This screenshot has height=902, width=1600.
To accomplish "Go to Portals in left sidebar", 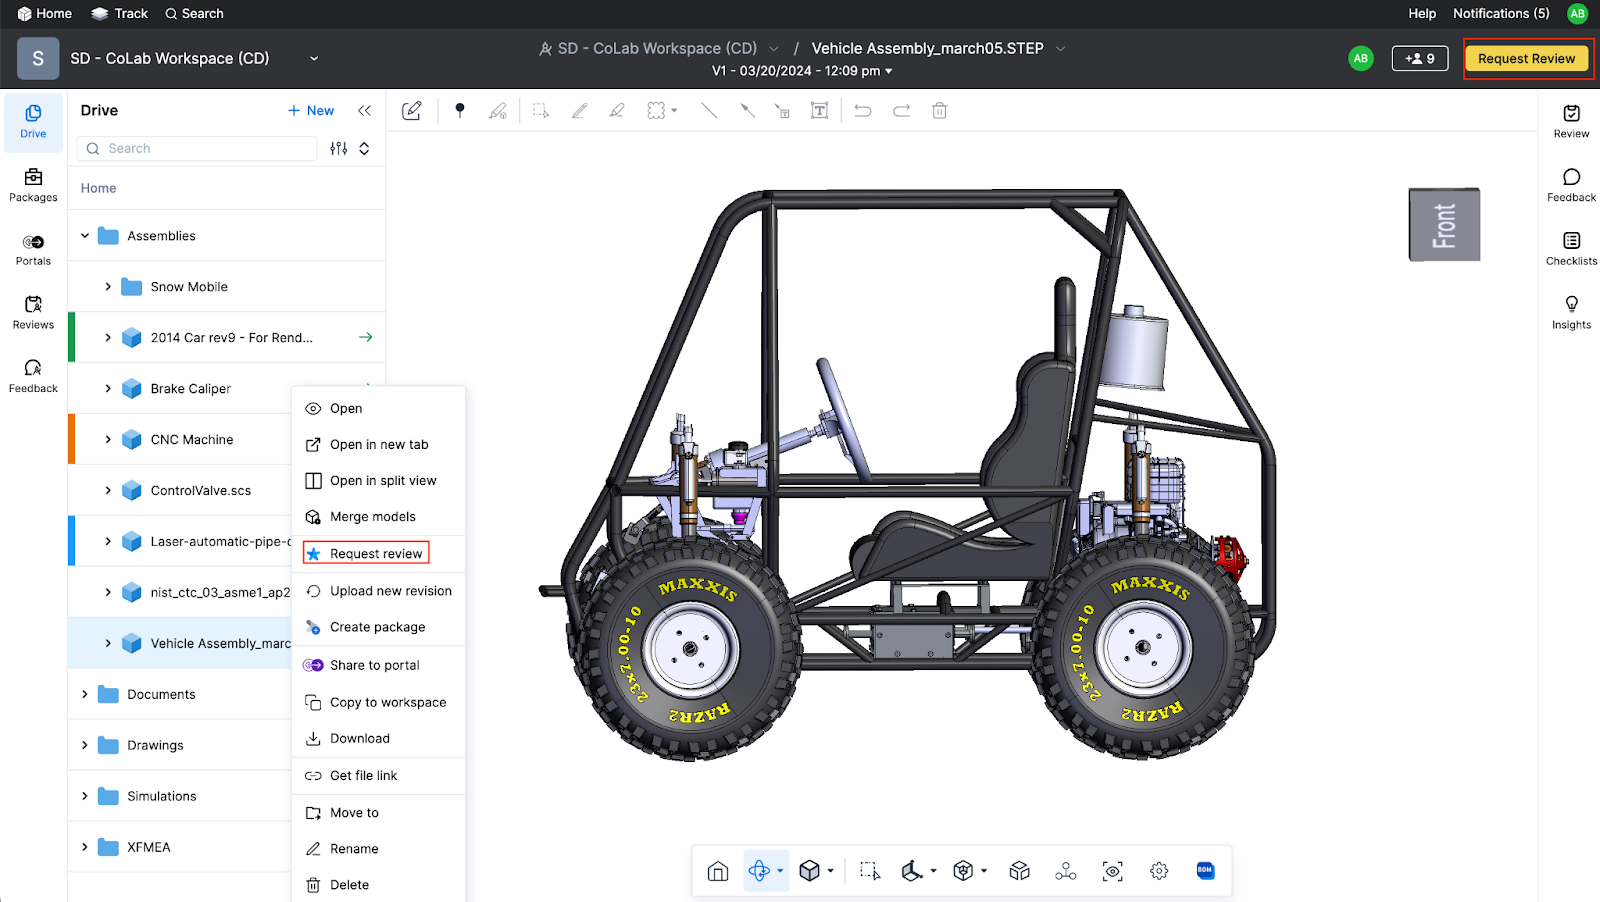I will tap(33, 249).
